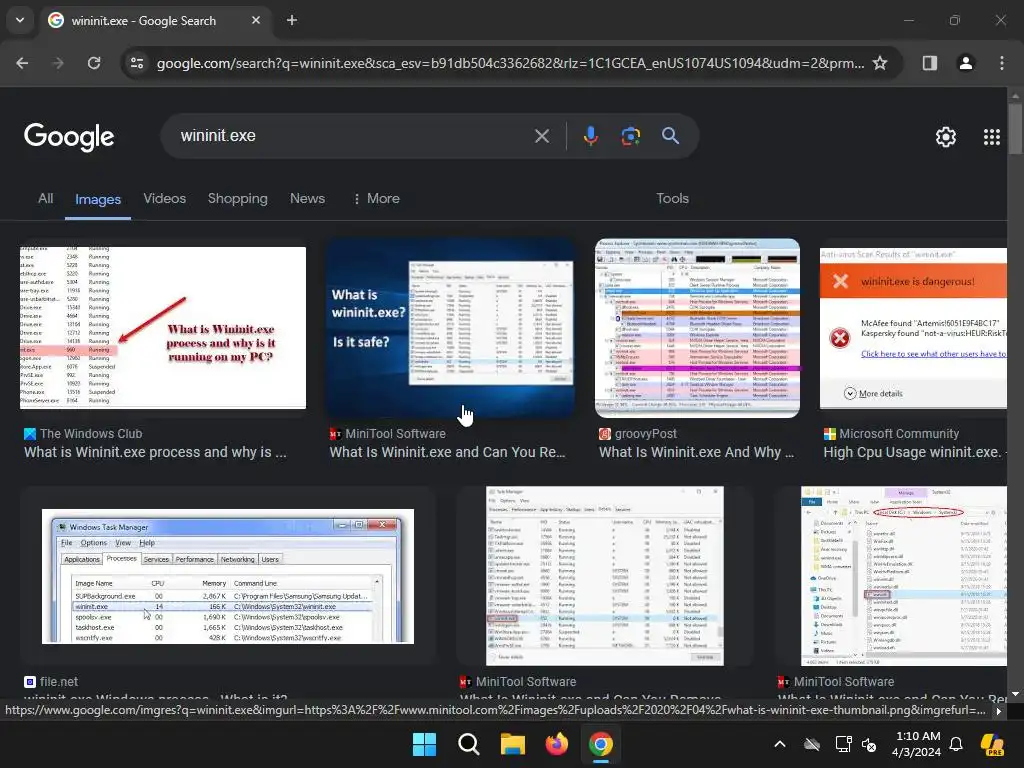Search by image with the Google Lens icon
The width and height of the screenshot is (1024, 768).
tap(630, 136)
